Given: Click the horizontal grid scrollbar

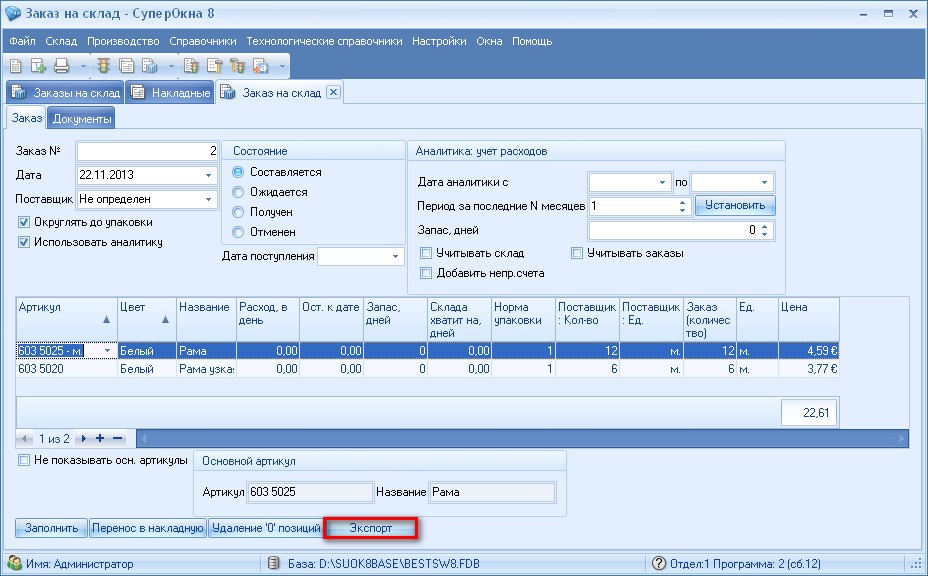Looking at the screenshot, I should (x=523, y=439).
